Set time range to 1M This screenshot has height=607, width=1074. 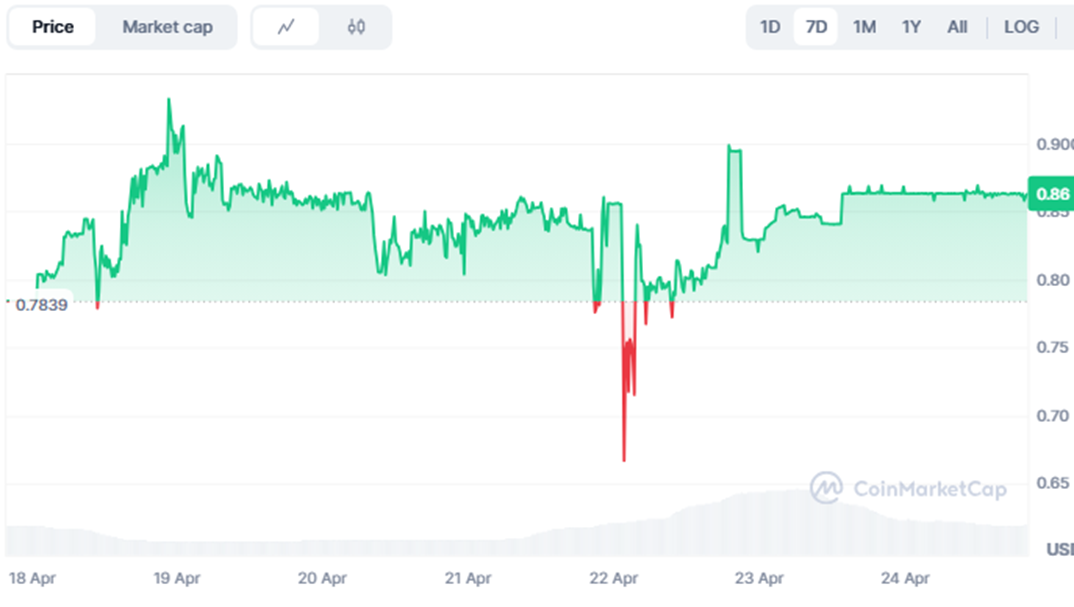click(x=864, y=27)
